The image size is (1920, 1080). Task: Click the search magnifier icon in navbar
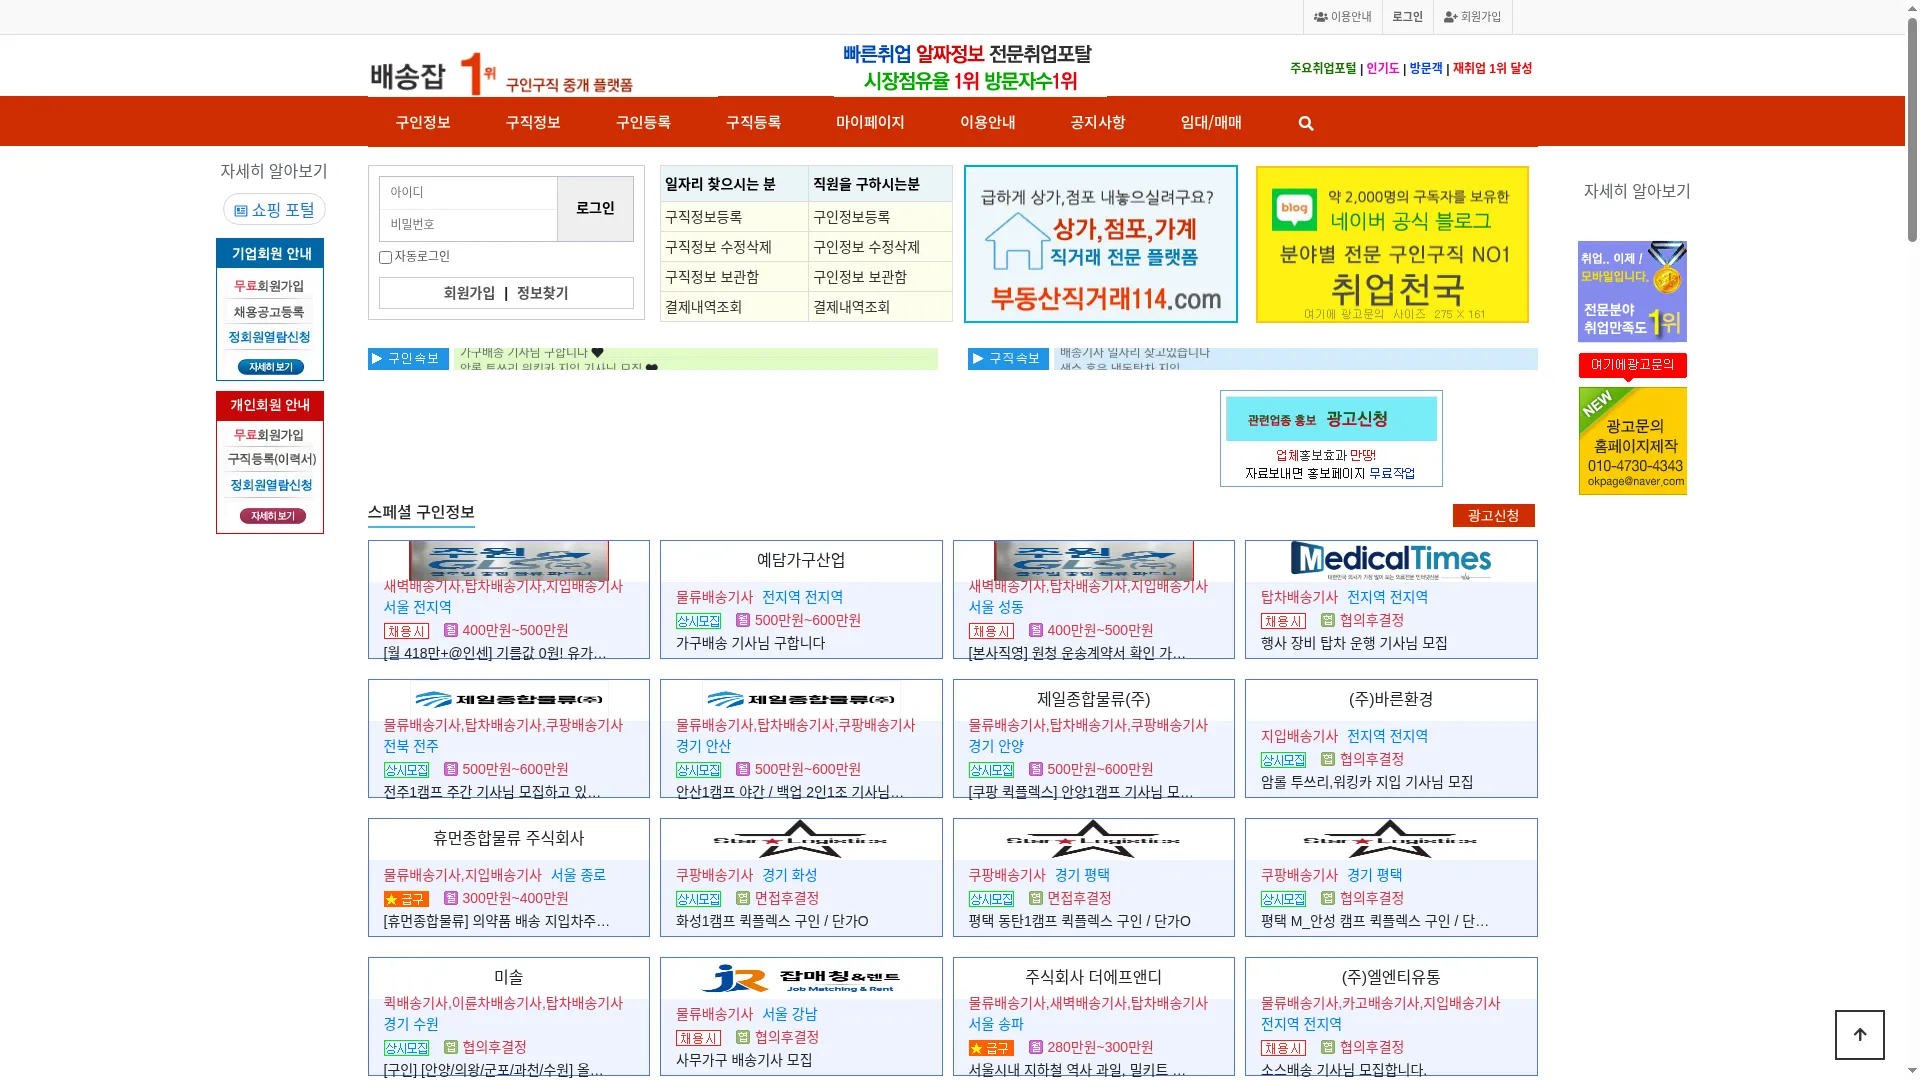pyautogui.click(x=1305, y=123)
